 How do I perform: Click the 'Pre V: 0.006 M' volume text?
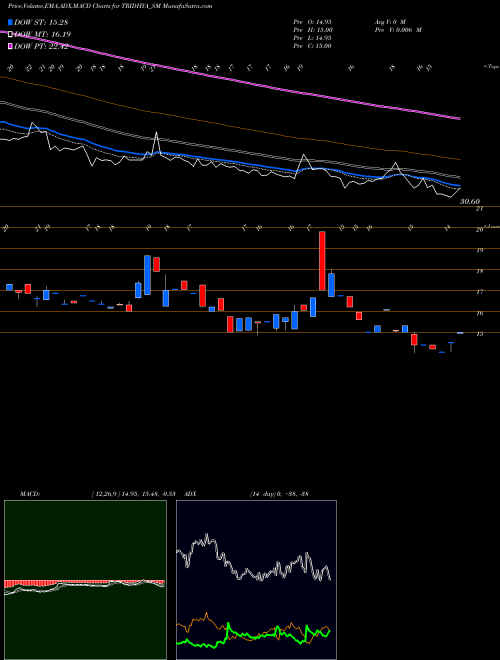pyautogui.click(x=397, y=30)
